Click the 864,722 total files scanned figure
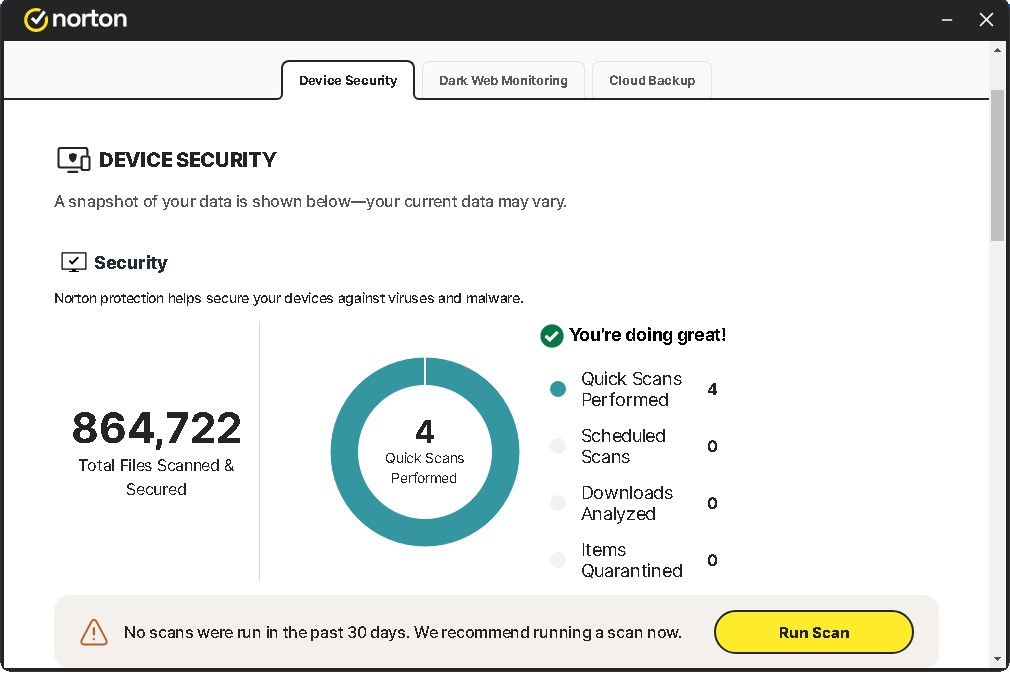 (157, 429)
